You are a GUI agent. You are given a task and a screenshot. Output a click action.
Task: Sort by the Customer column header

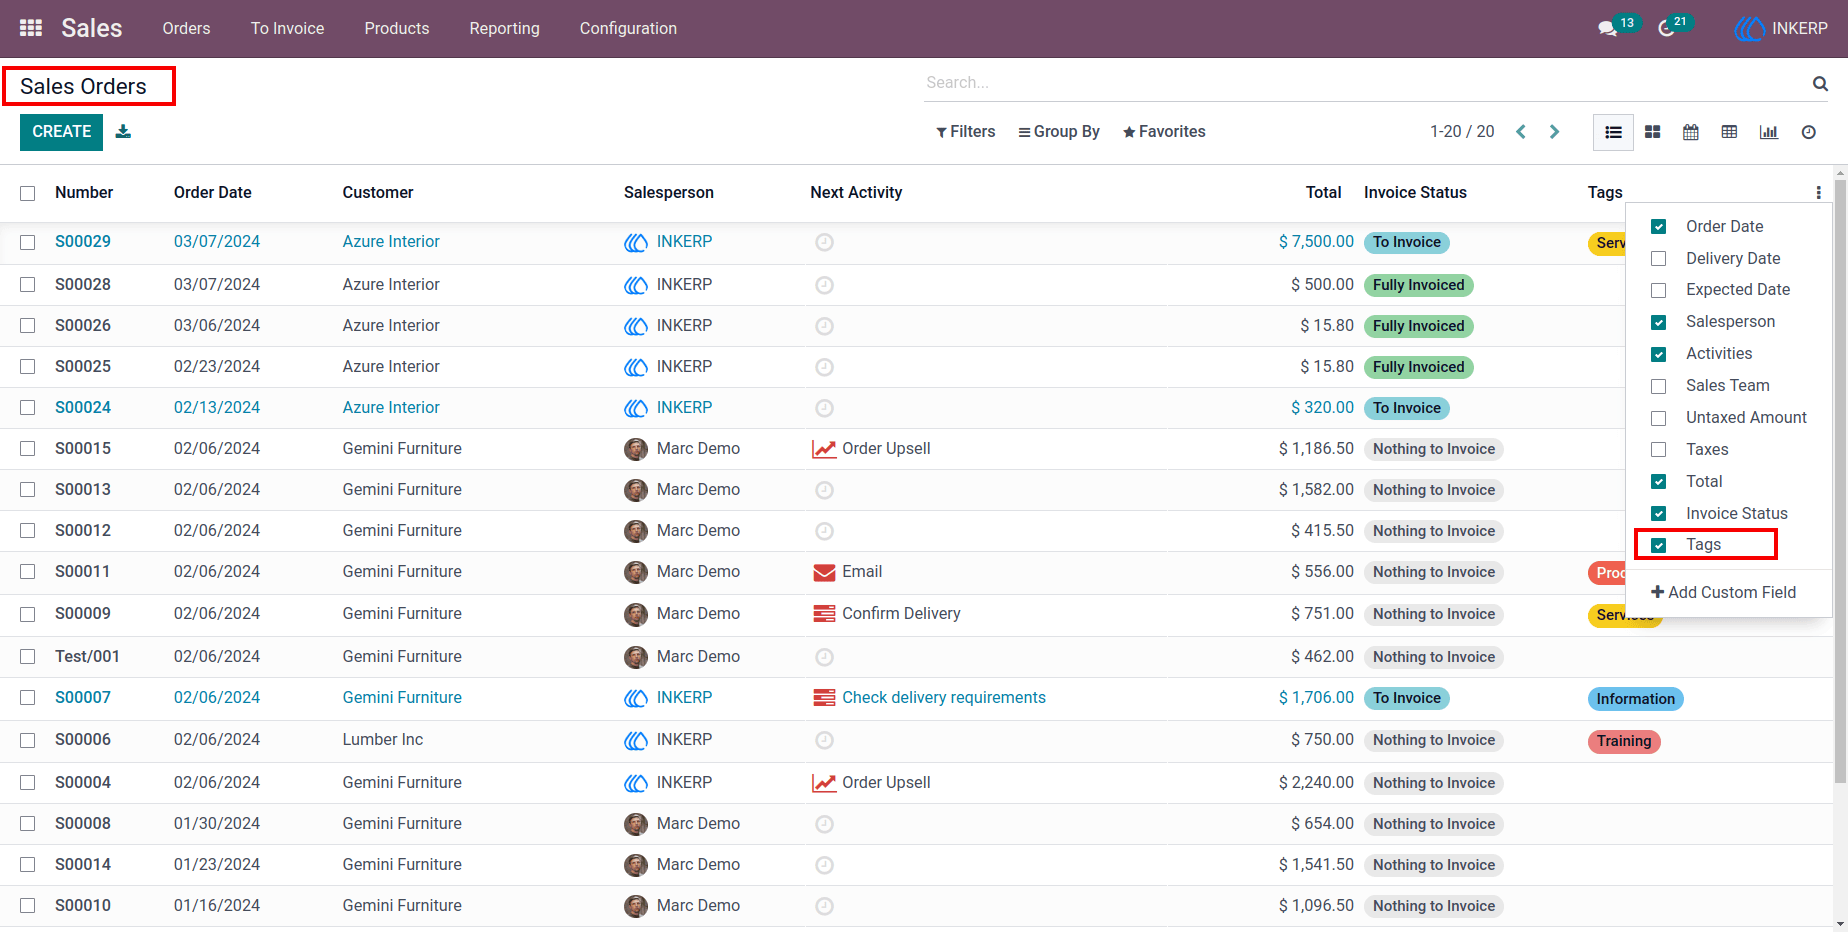(x=378, y=192)
